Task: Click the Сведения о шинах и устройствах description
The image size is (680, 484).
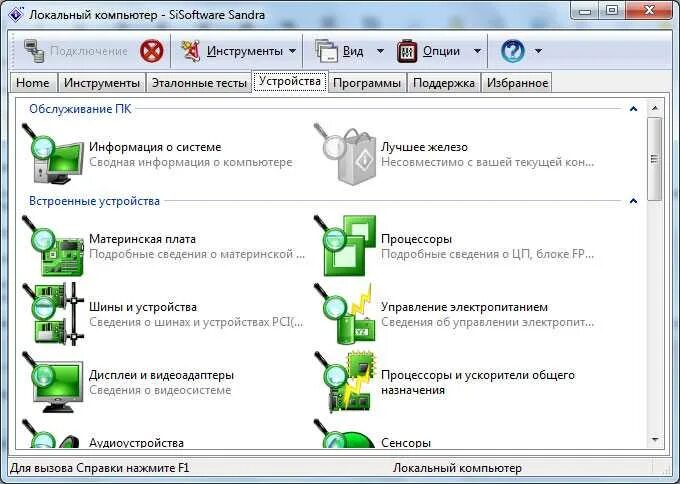Action: click(196, 322)
